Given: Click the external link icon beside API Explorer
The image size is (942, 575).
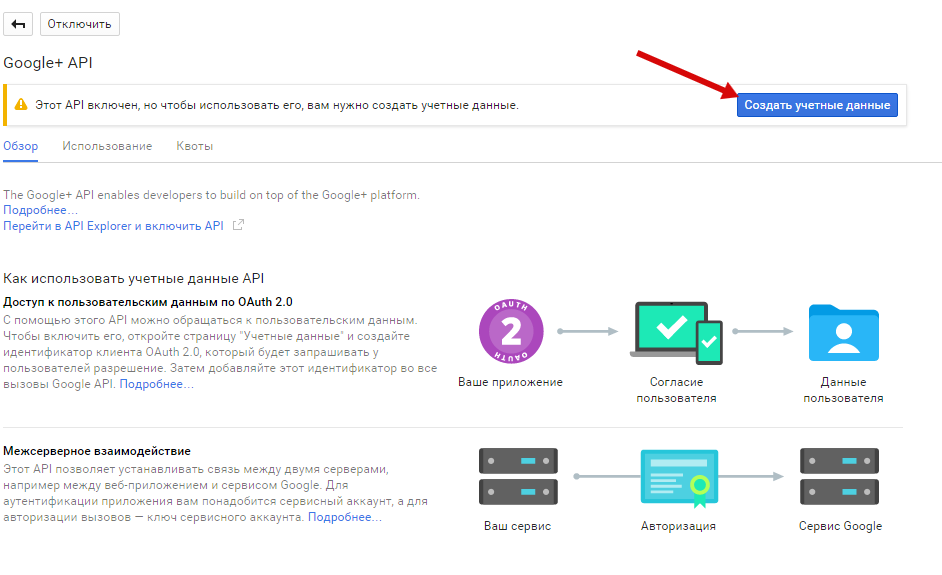Looking at the screenshot, I should (238, 226).
